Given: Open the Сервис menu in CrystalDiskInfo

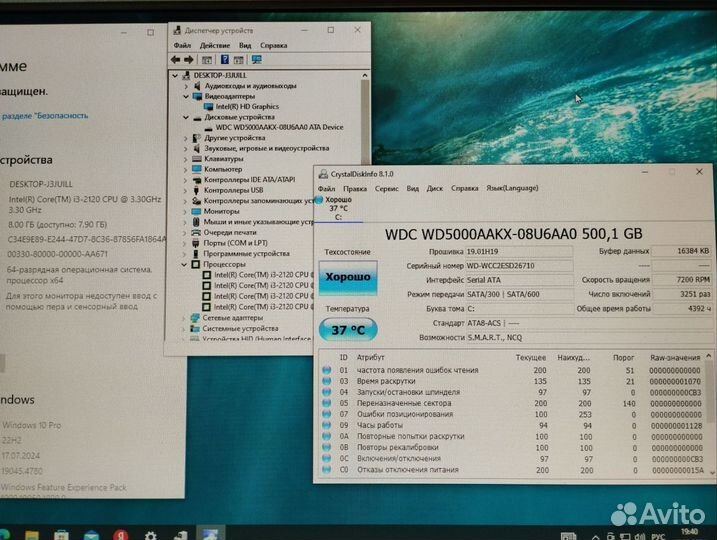Looking at the screenshot, I should coord(386,188).
